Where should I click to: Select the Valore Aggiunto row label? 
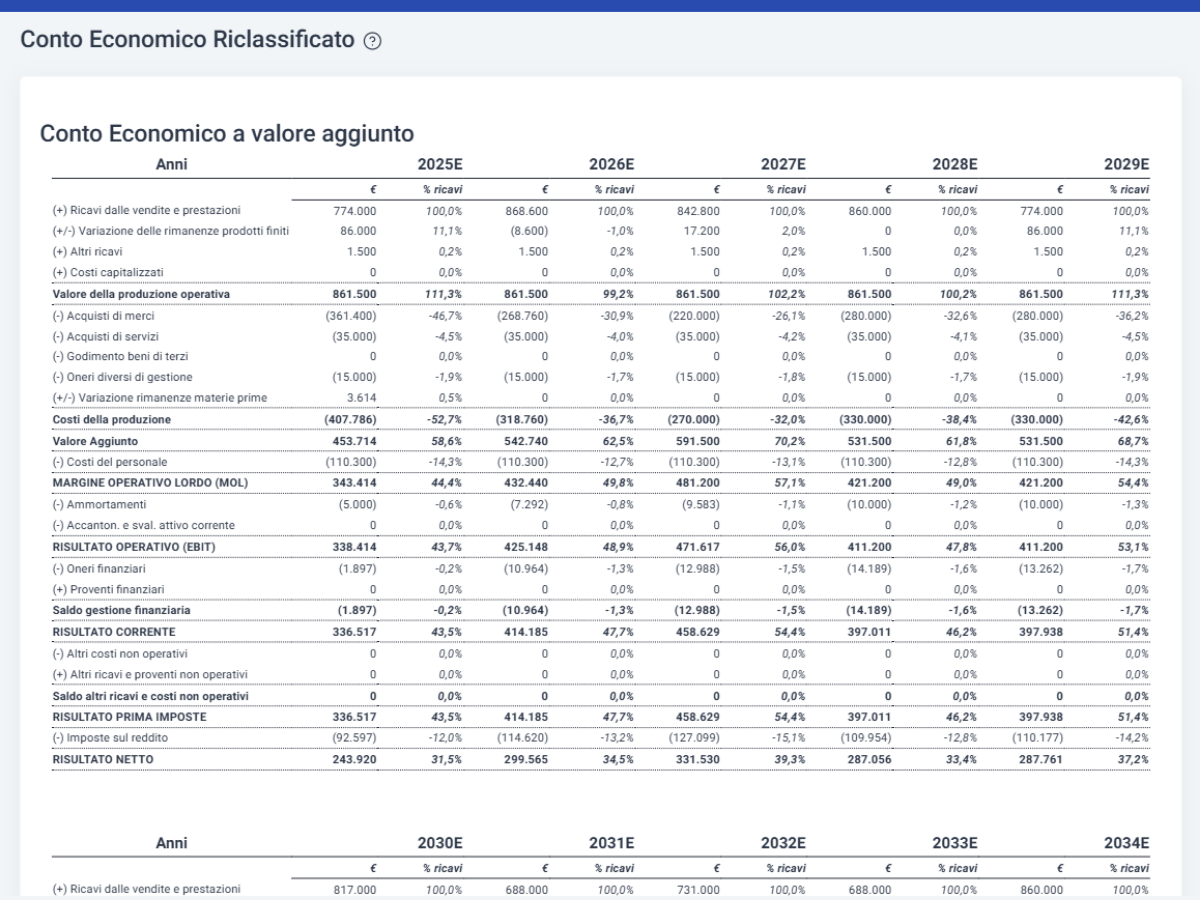pyautogui.click(x=95, y=440)
